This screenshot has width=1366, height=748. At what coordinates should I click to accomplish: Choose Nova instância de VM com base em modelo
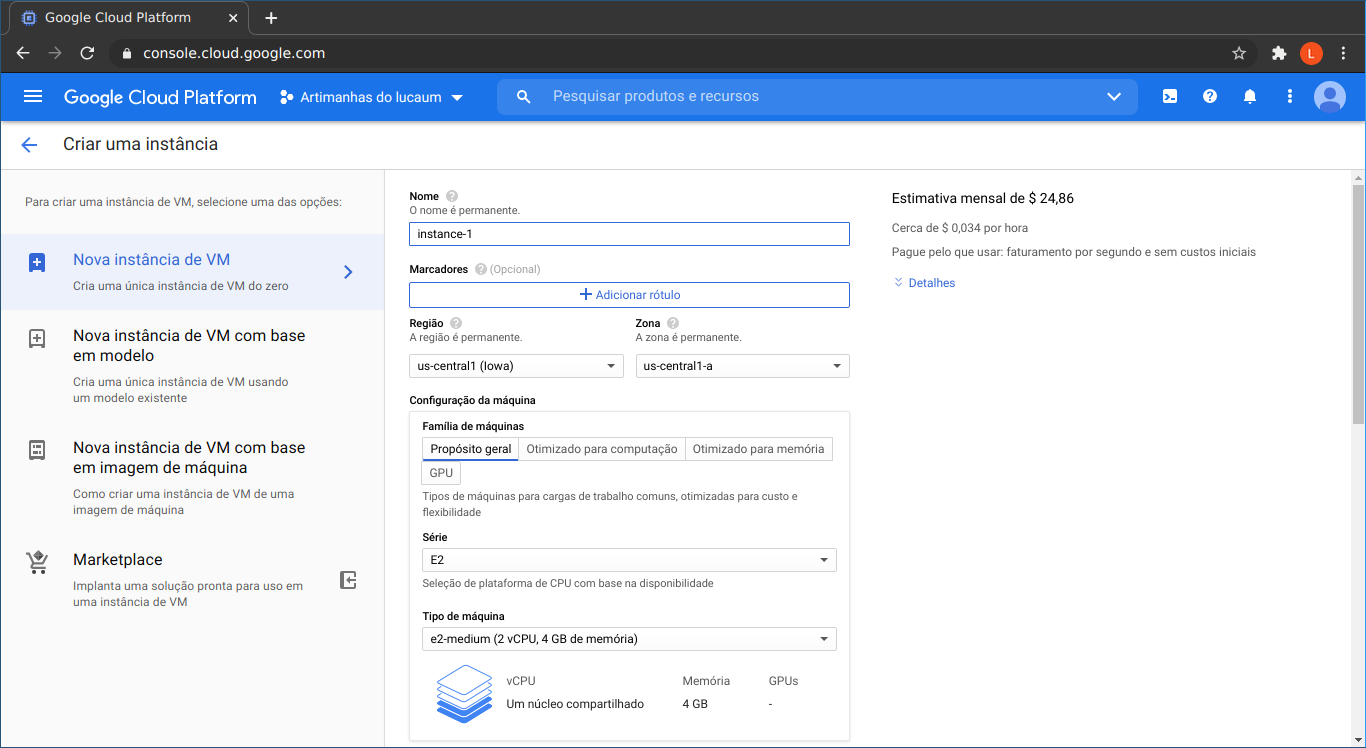pos(192,366)
